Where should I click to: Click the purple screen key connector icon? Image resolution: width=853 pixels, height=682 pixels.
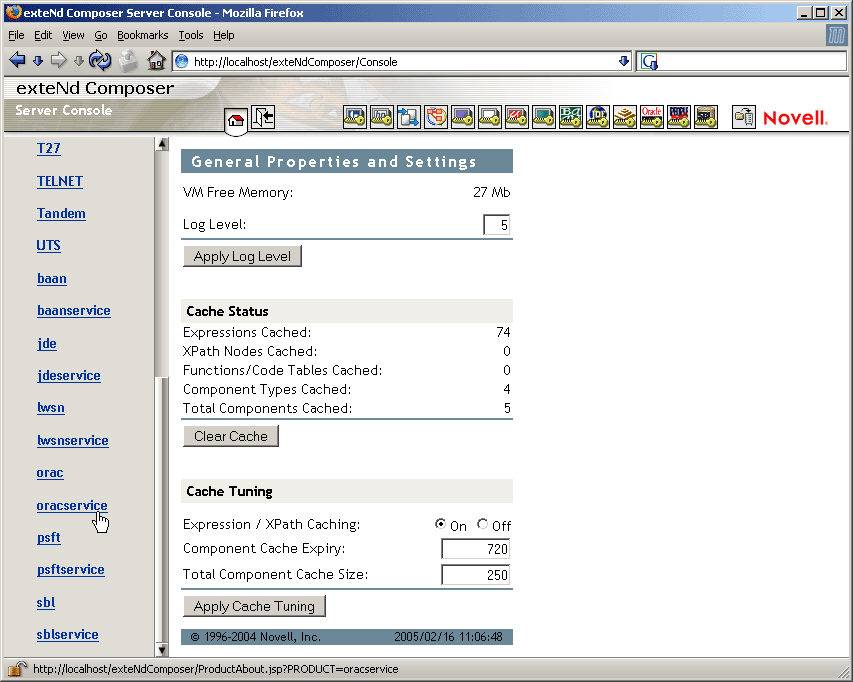click(463, 117)
